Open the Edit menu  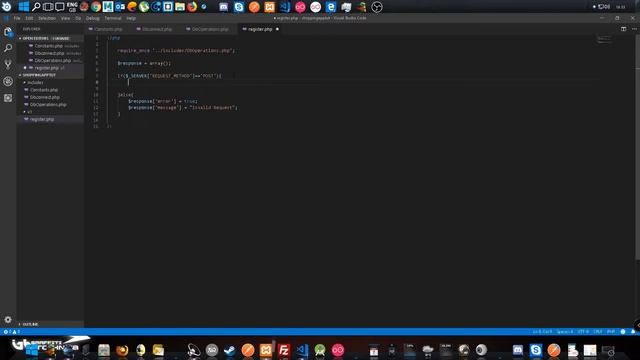coord(29,18)
